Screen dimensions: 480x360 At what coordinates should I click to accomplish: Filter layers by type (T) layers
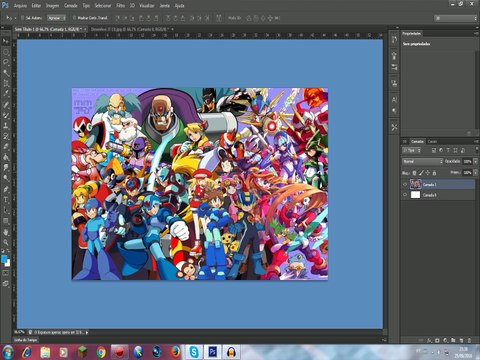[448, 150]
